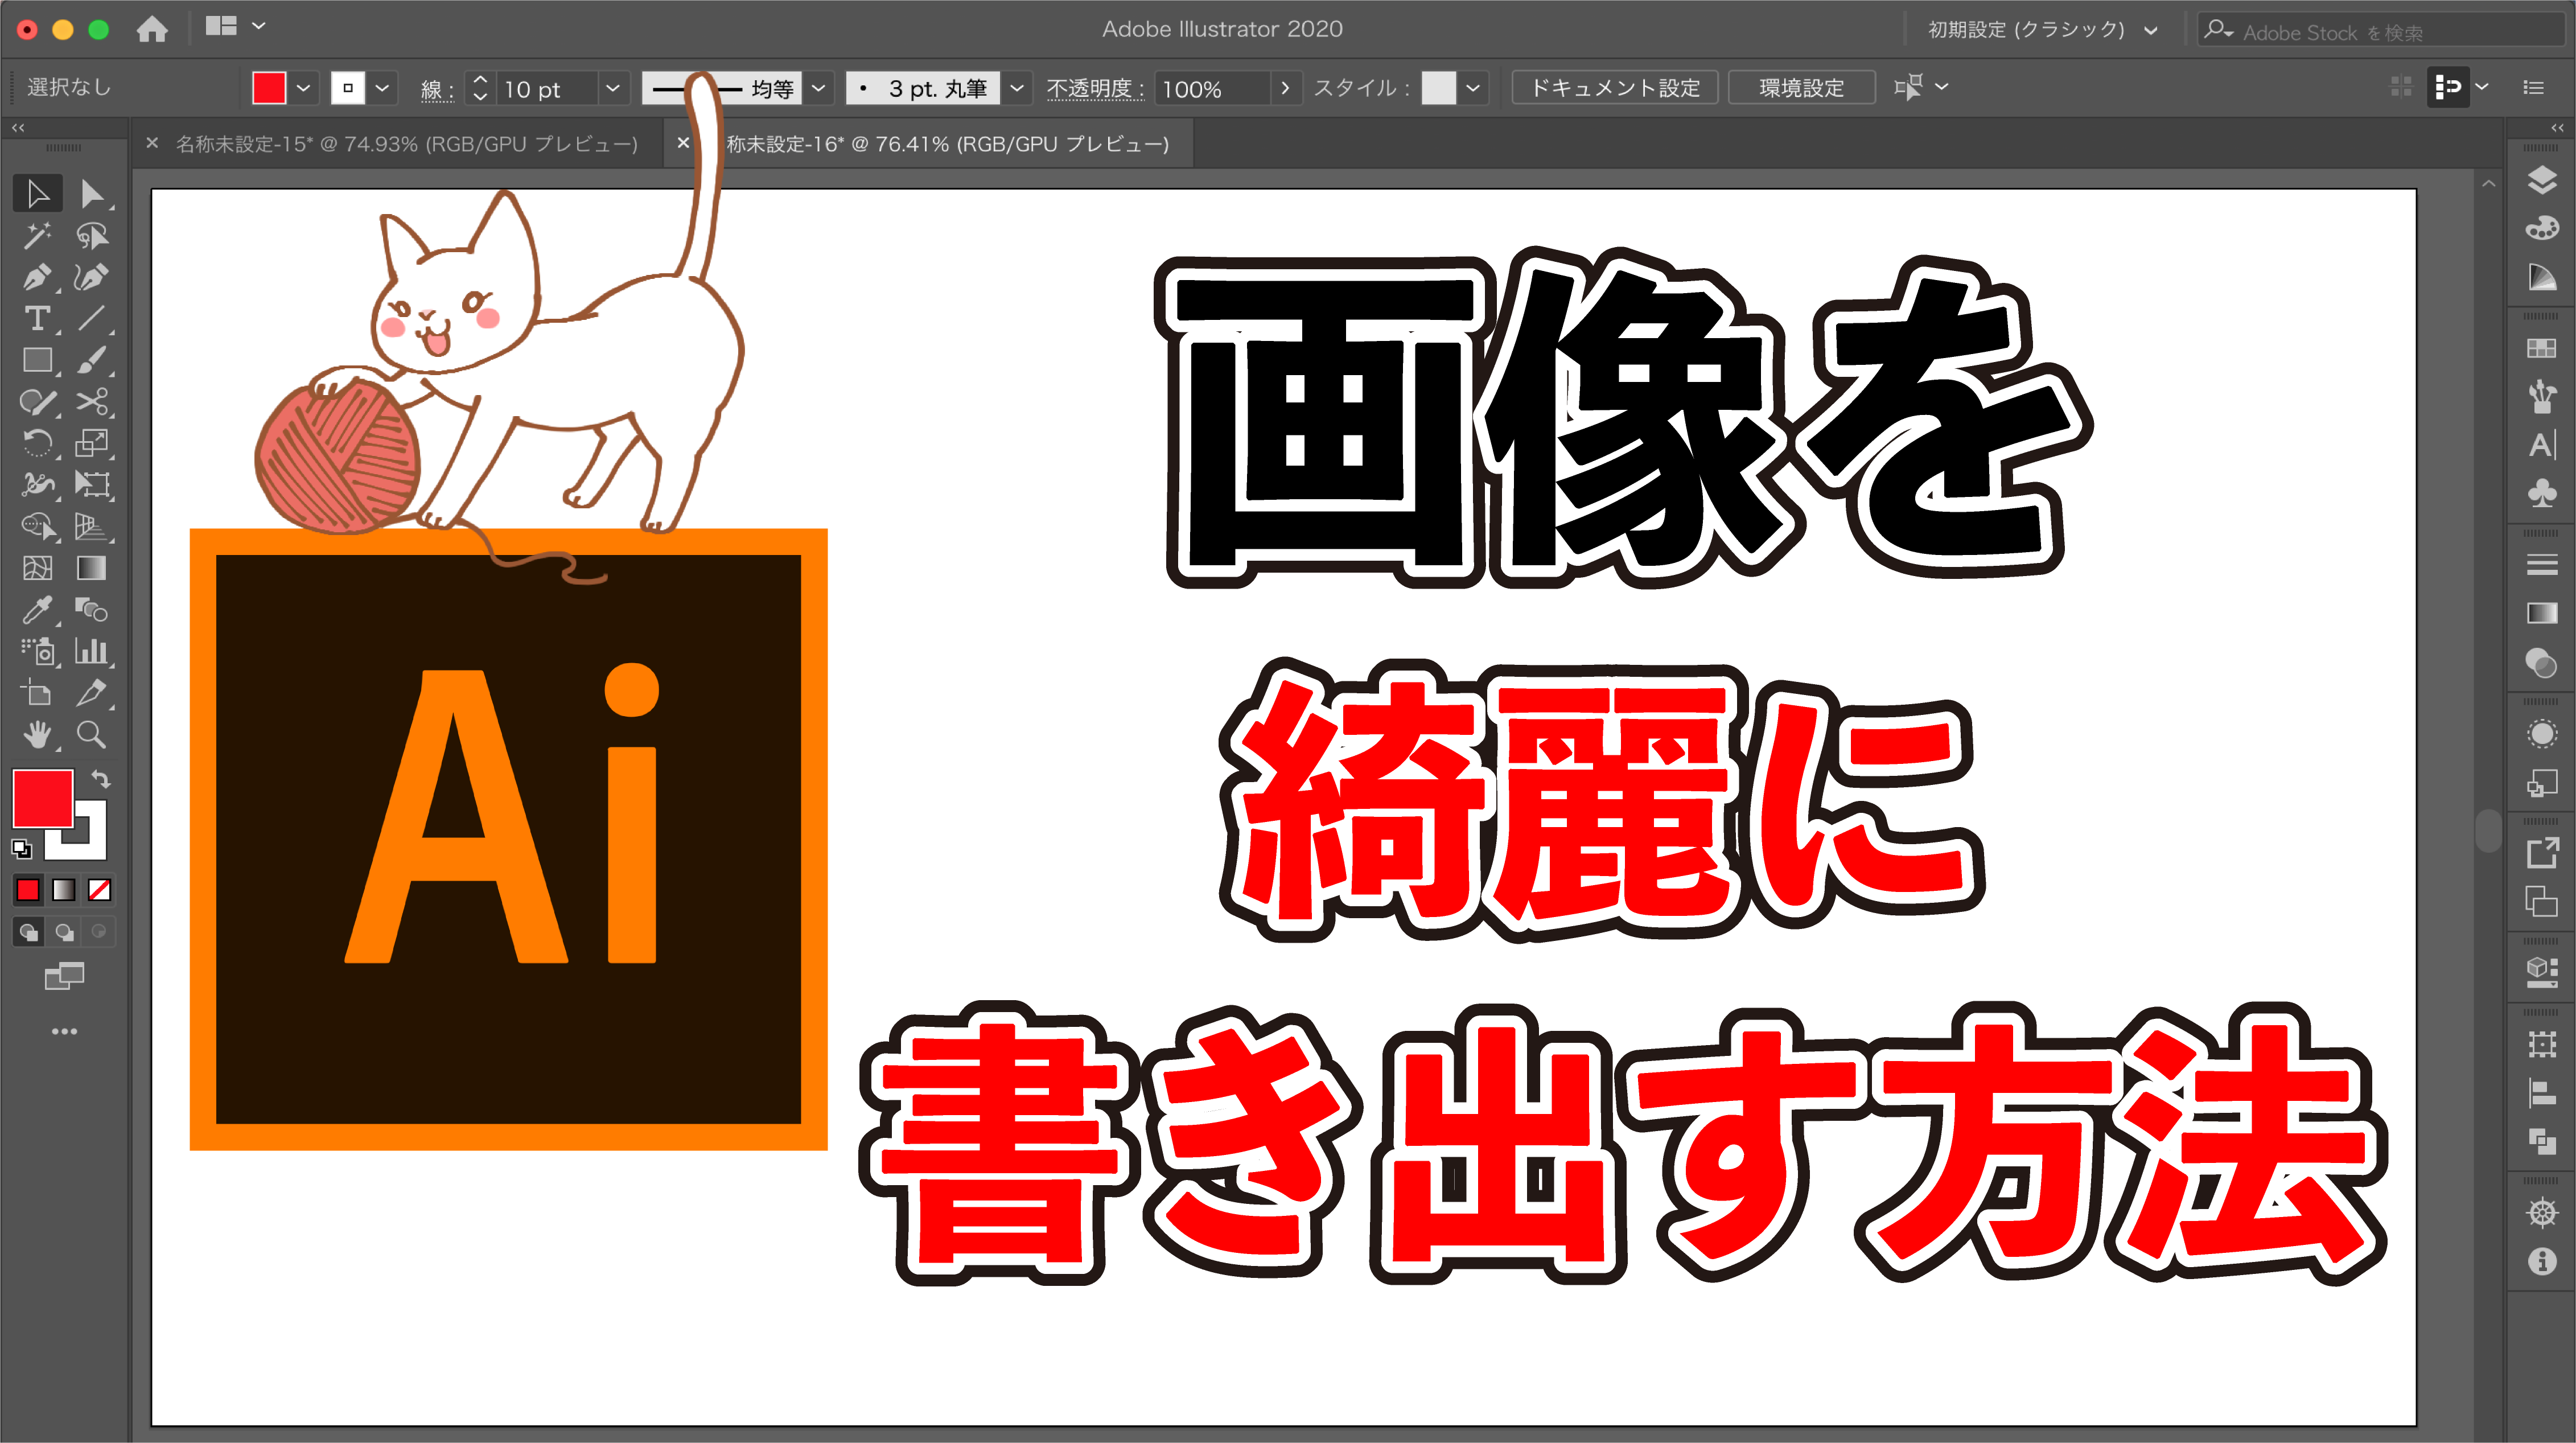This screenshot has width=2576, height=1443.
Task: Expand the opacity options arrow
Action: pyautogui.click(x=1285, y=88)
